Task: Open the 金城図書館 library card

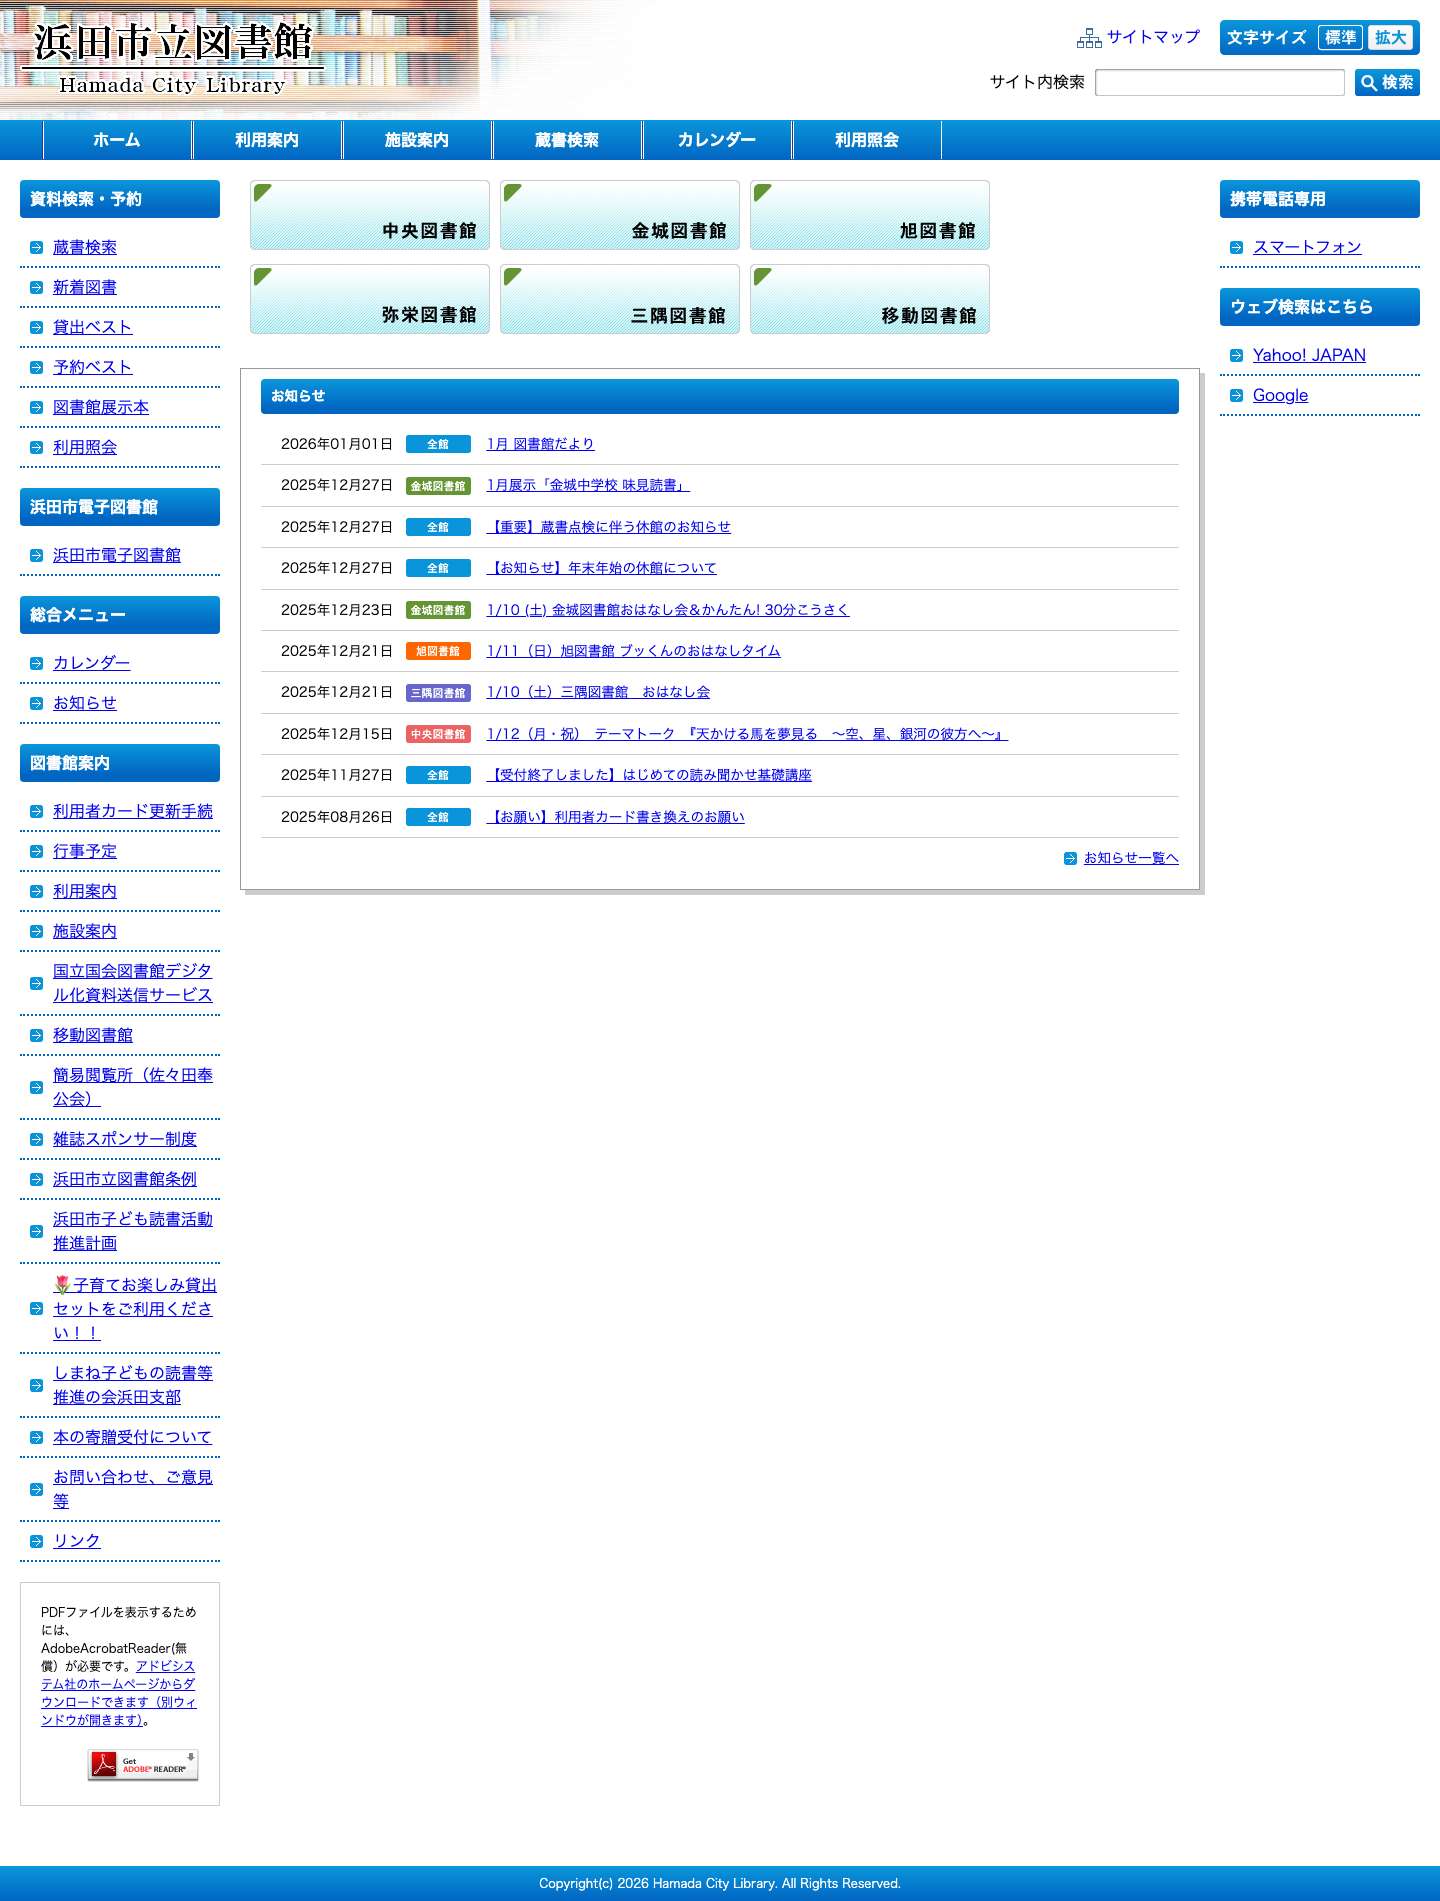Action: pos(620,215)
